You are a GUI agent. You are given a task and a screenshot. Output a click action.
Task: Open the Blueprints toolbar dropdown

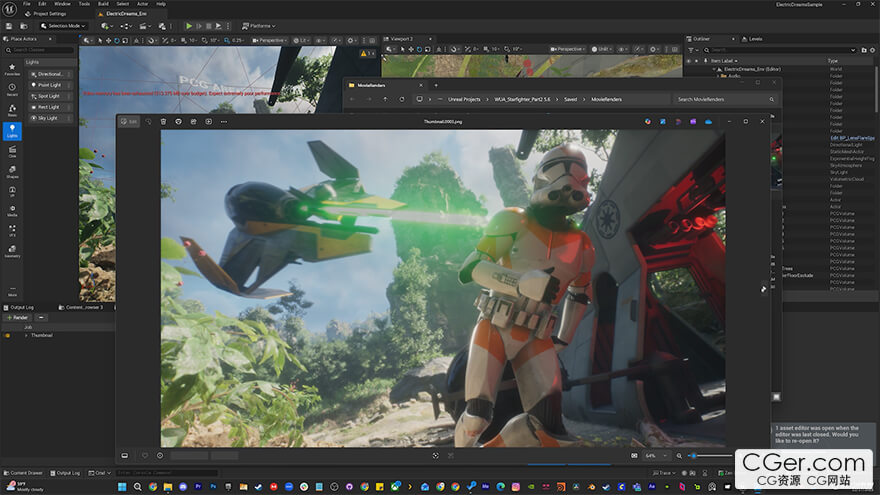point(126,26)
